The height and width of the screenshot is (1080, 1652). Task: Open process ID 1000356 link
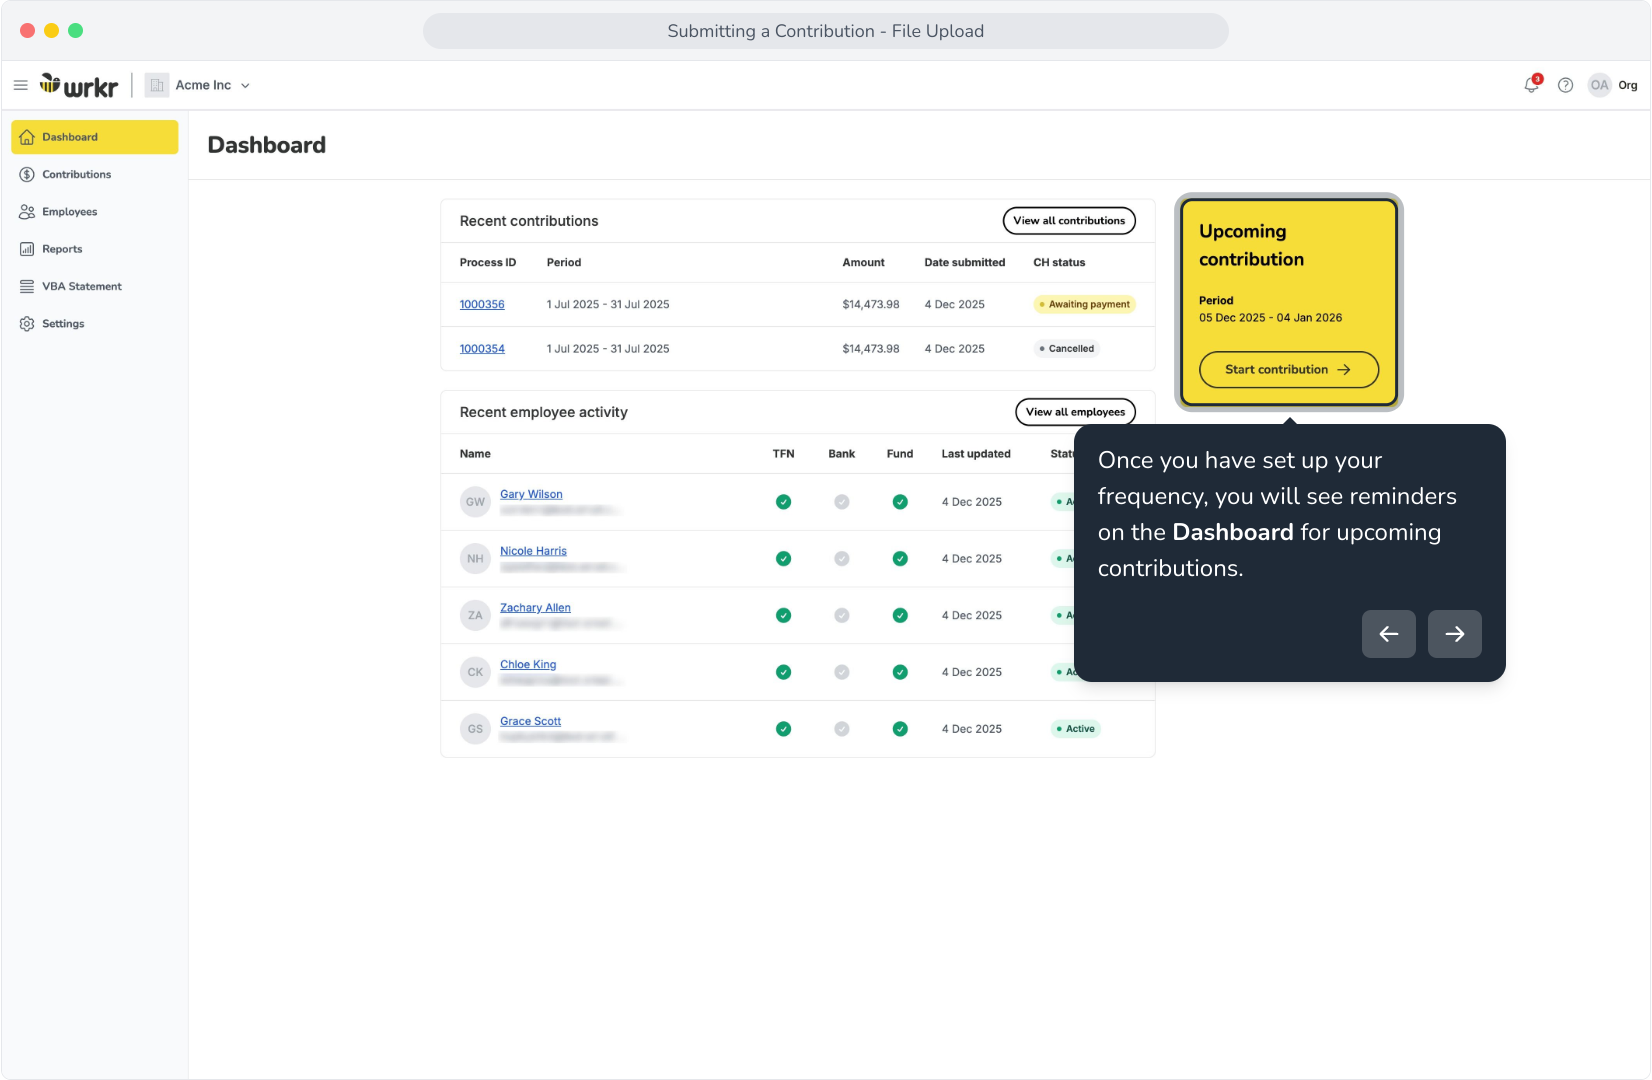point(482,305)
